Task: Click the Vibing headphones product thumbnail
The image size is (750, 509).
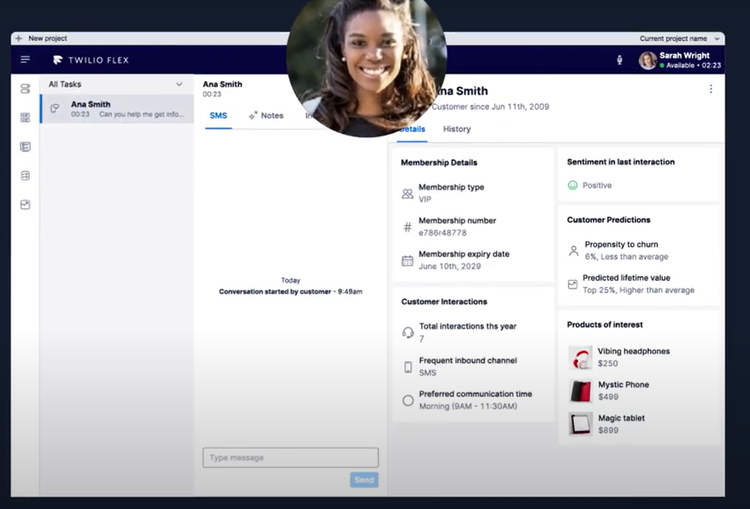Action: click(x=580, y=357)
